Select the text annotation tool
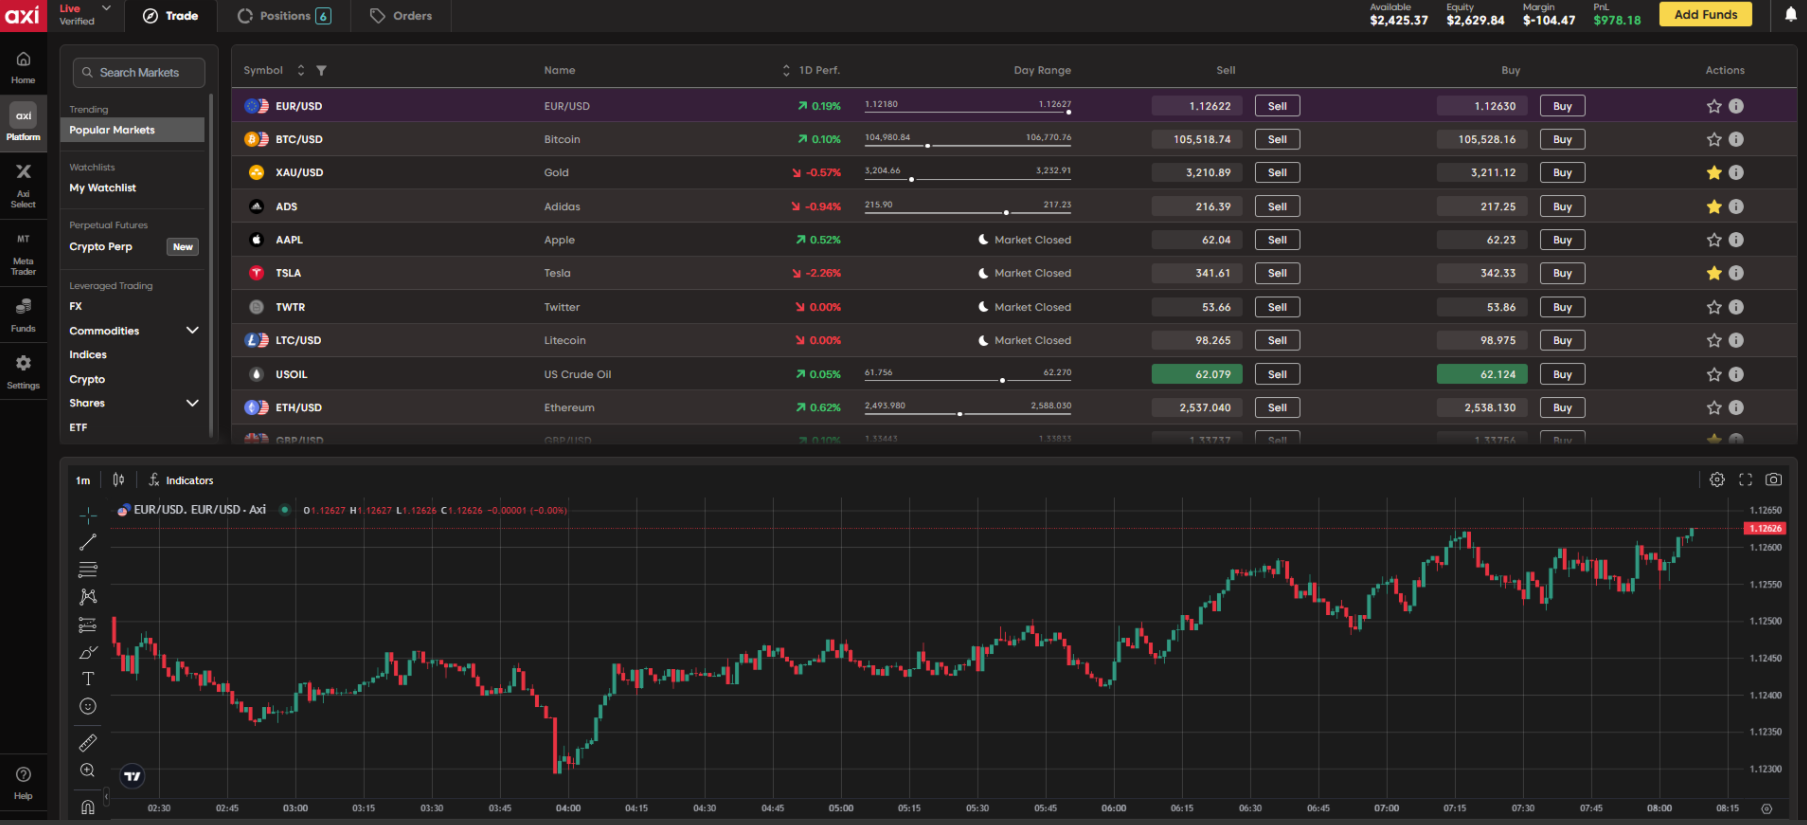The height and width of the screenshot is (825, 1807). click(x=88, y=679)
